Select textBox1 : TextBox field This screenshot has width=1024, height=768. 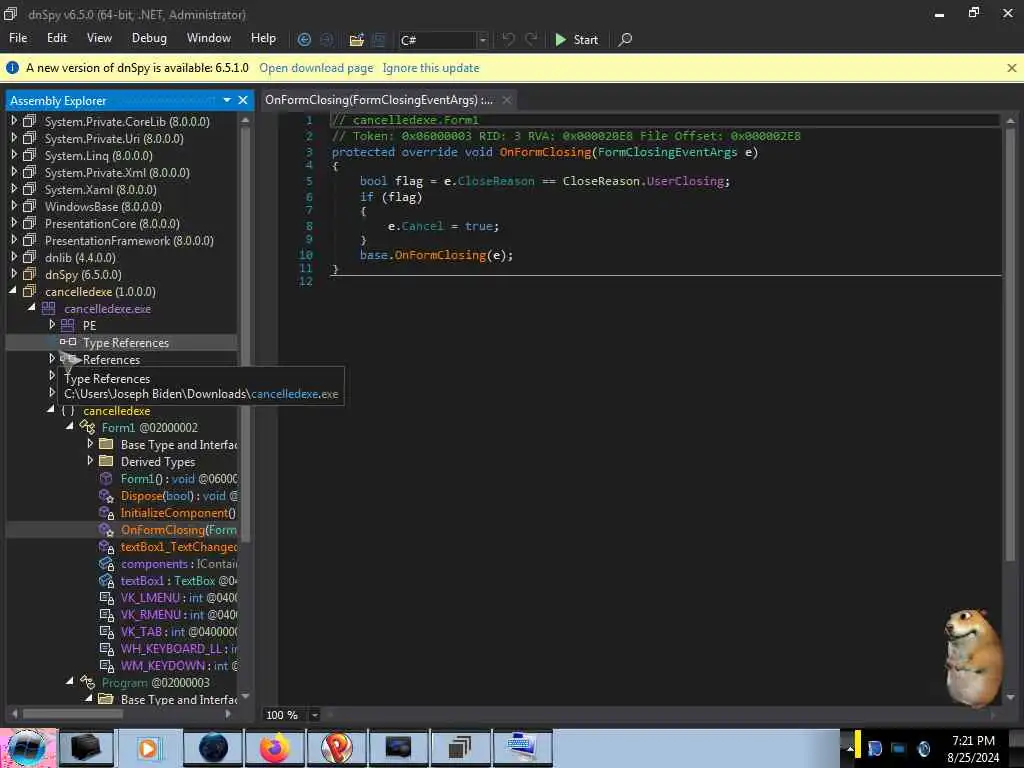(178, 581)
